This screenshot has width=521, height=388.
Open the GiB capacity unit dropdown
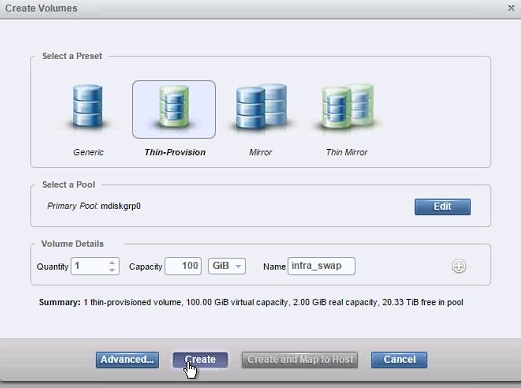(x=227, y=266)
